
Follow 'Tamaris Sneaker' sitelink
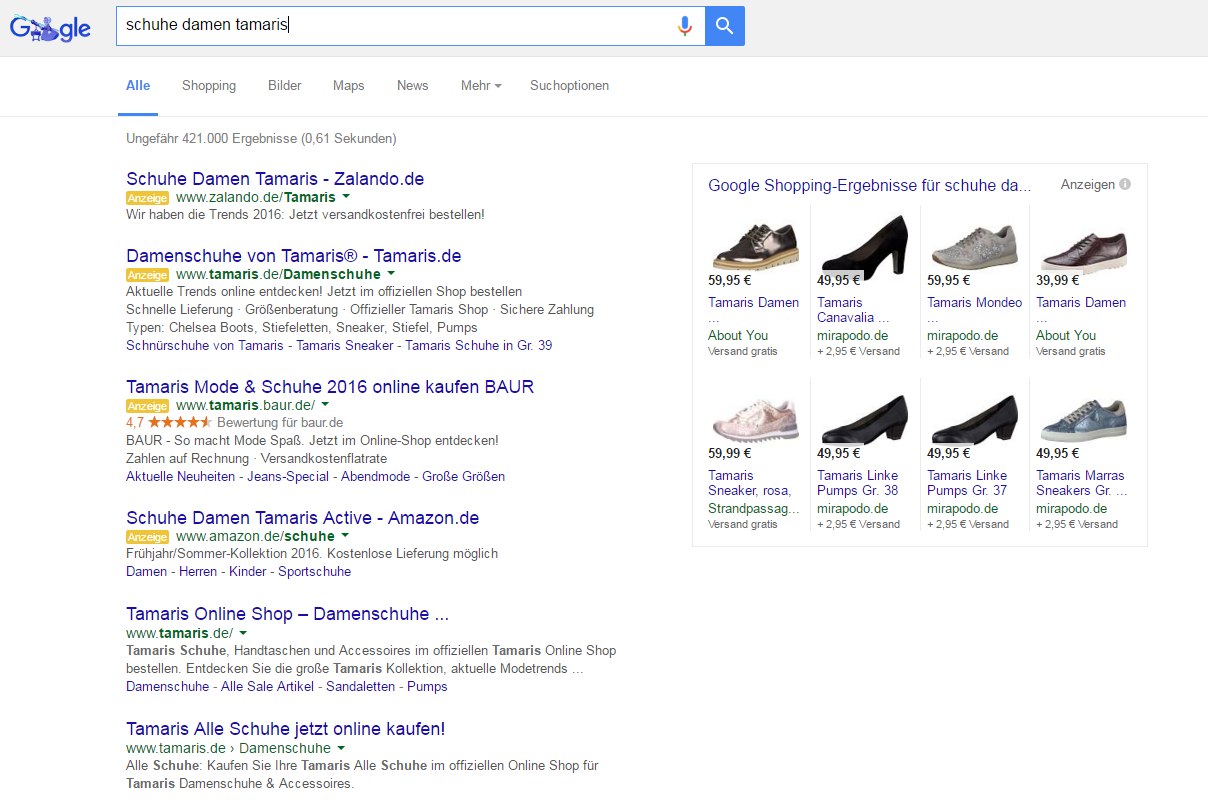tap(345, 345)
